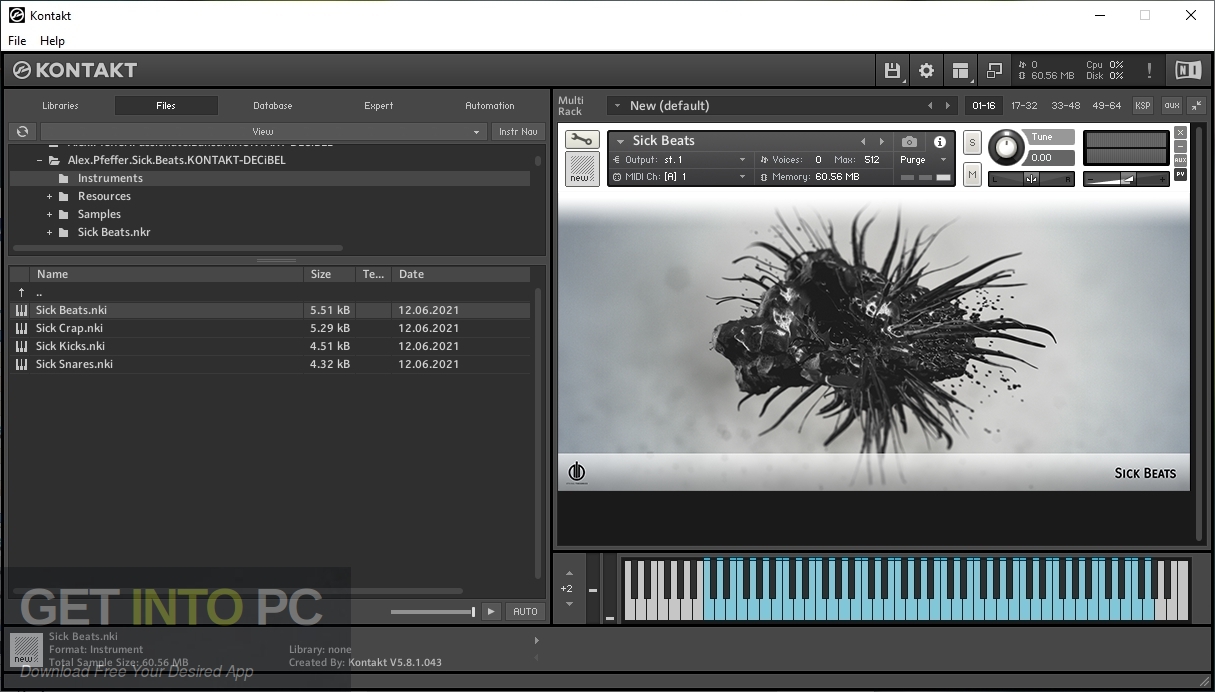
Task: Select rack page 17-32
Action: coord(1024,105)
